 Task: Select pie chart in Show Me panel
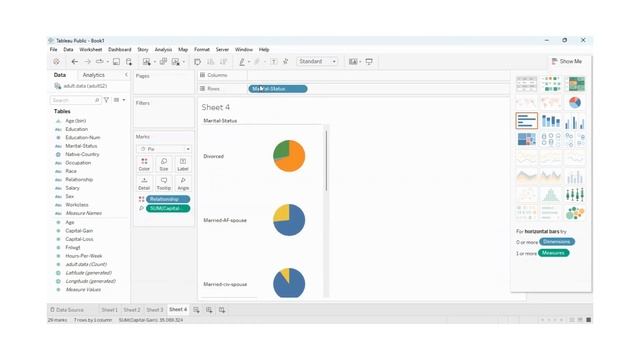pyautogui.click(x=575, y=102)
